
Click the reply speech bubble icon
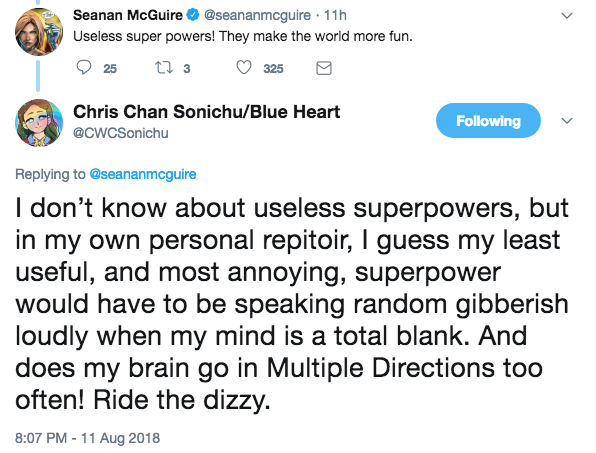(84, 68)
